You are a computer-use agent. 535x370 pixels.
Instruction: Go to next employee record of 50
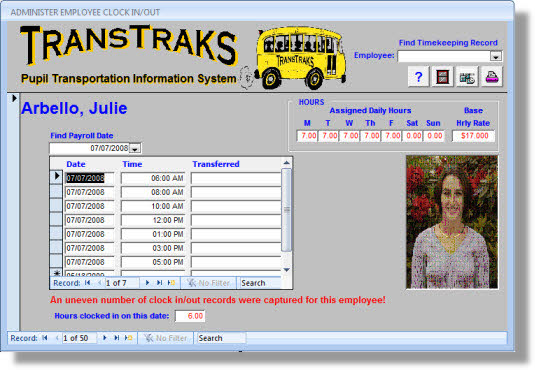(105, 338)
